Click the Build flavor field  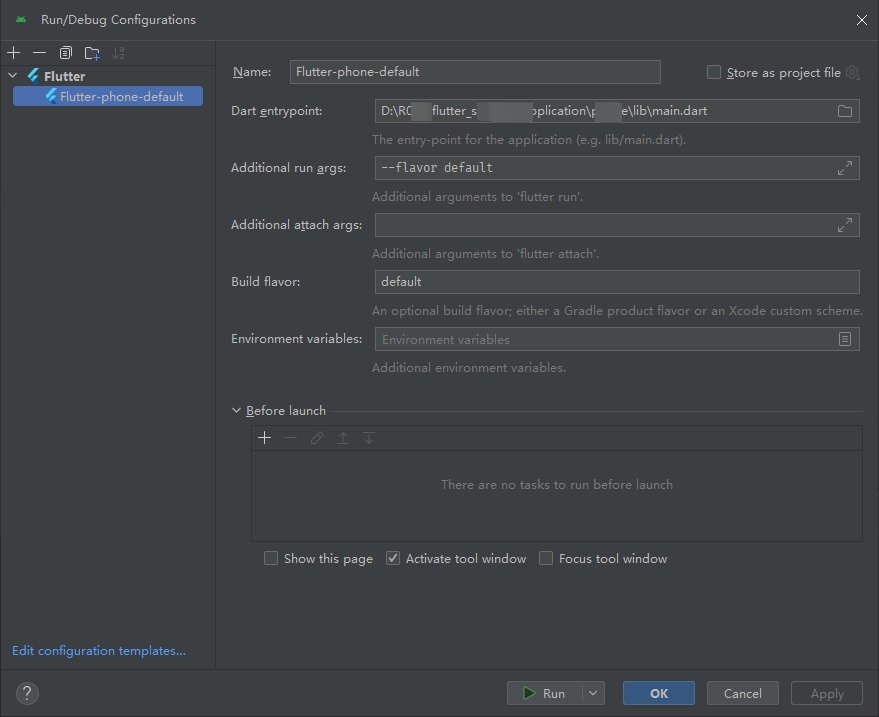(x=617, y=282)
